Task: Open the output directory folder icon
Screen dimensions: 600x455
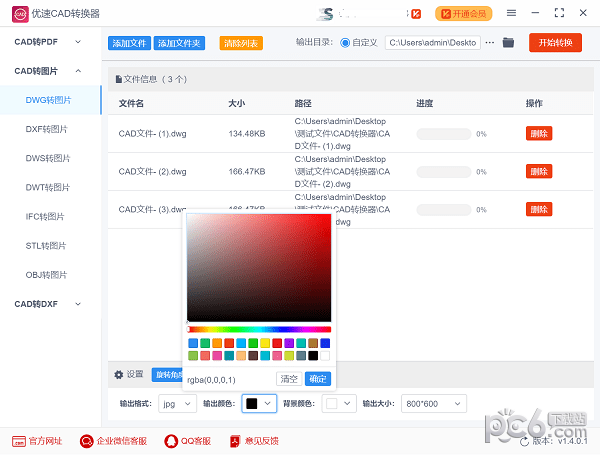Action: click(x=508, y=43)
